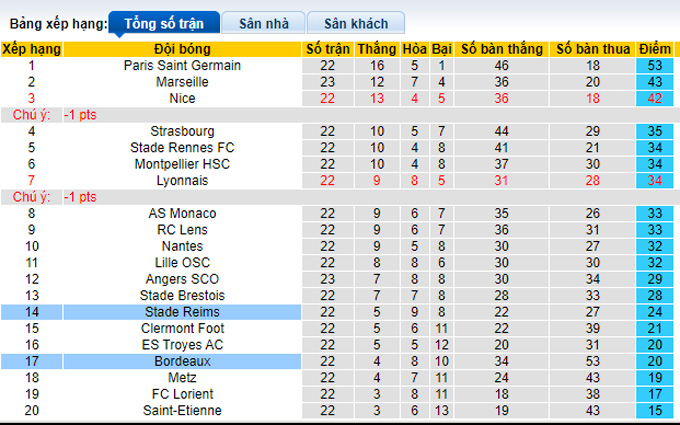The image size is (680, 425).
Task: Click FC Lorient team name
Action: pyautogui.click(x=182, y=394)
